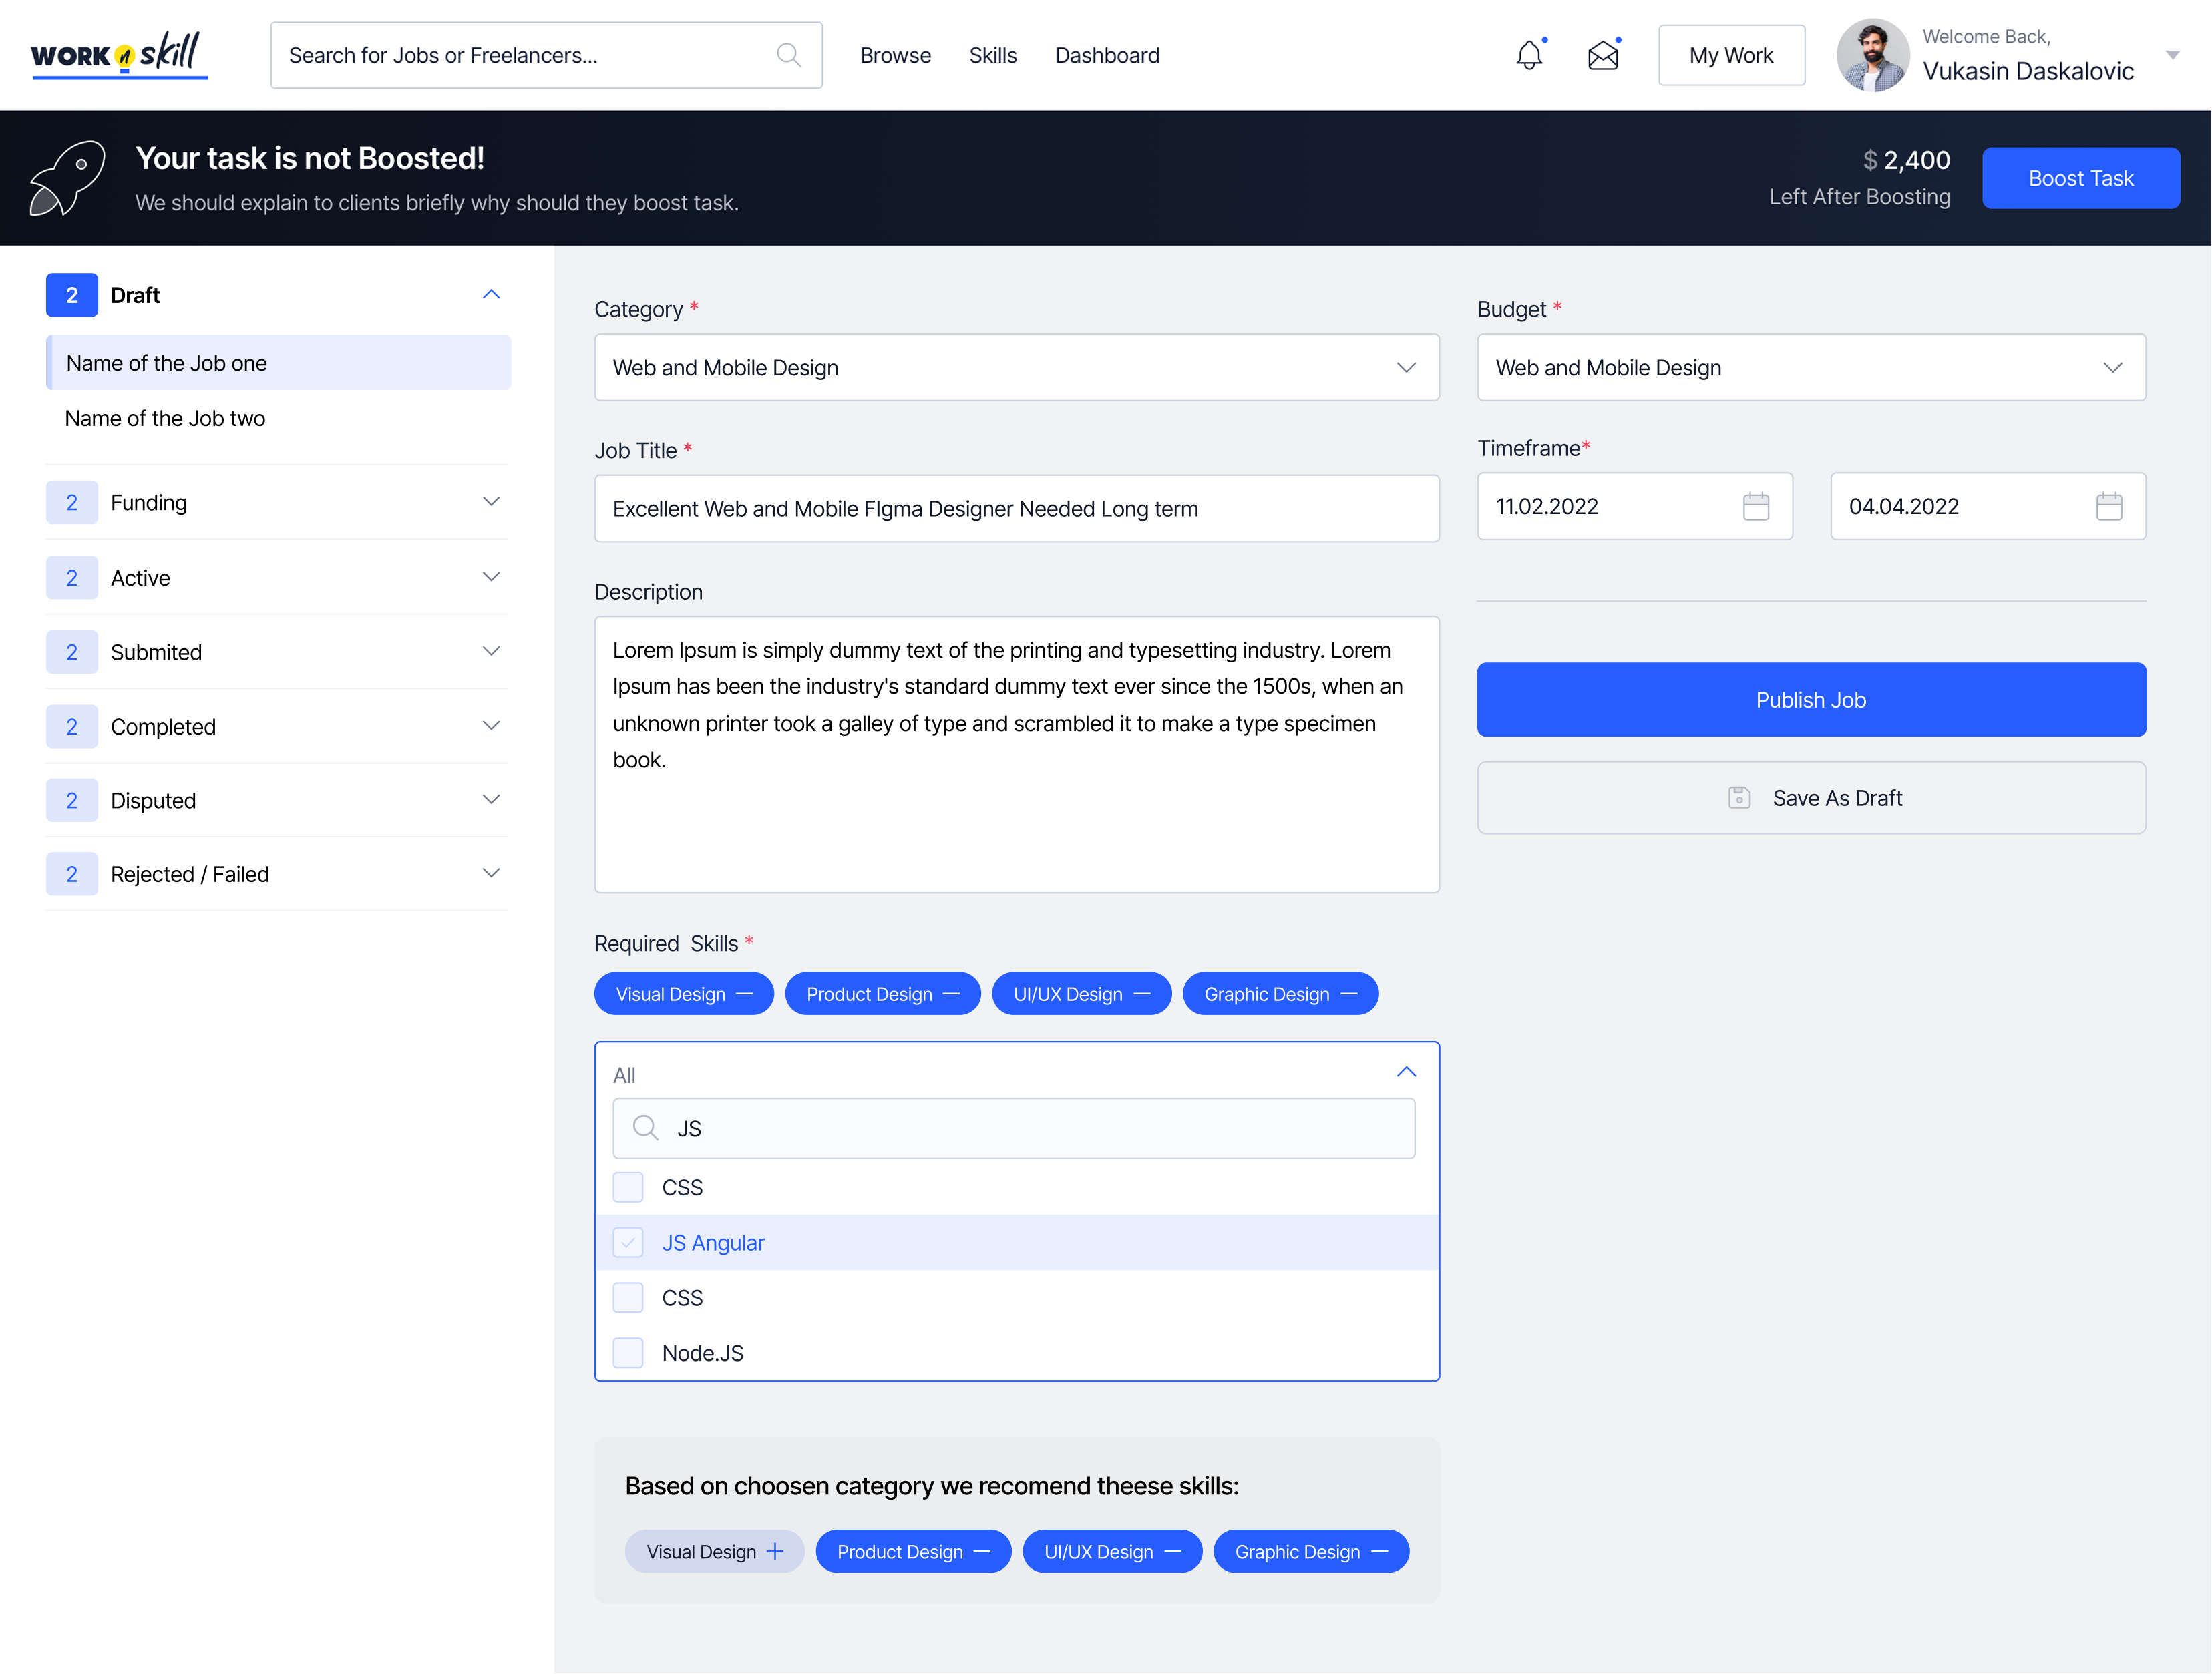Open the messages envelope icon
2212x1674 pixels.
[1603, 55]
